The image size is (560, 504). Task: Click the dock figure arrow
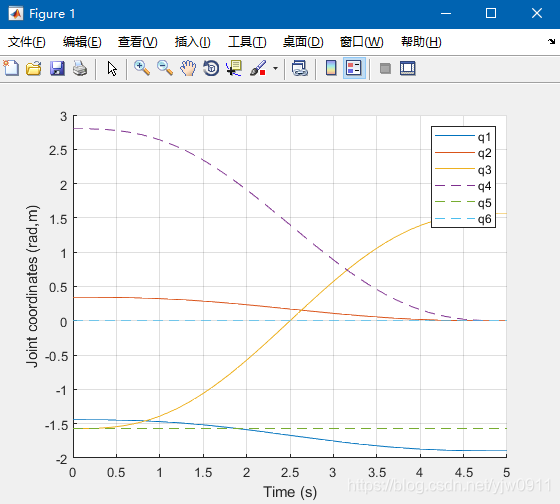pyautogui.click(x=551, y=41)
